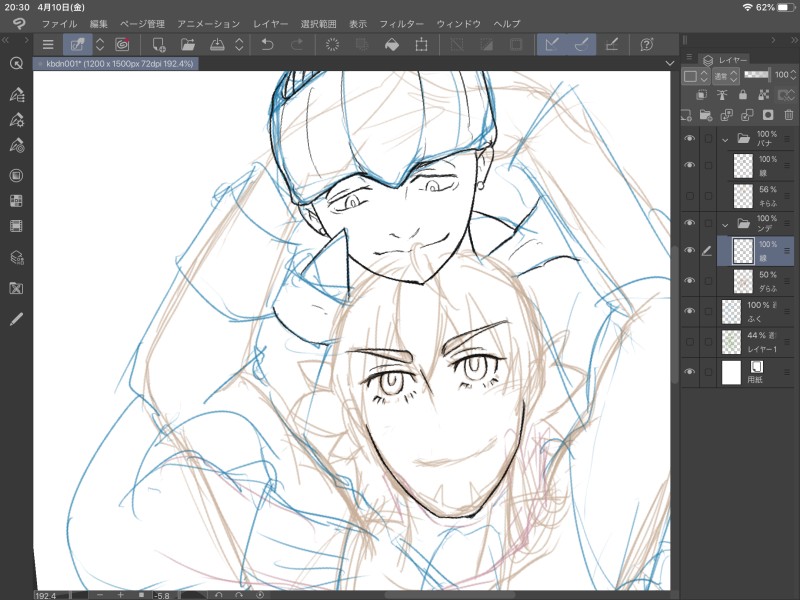Open the フィルター menu
Viewport: 800px width, 600px height.
pyautogui.click(x=402, y=24)
